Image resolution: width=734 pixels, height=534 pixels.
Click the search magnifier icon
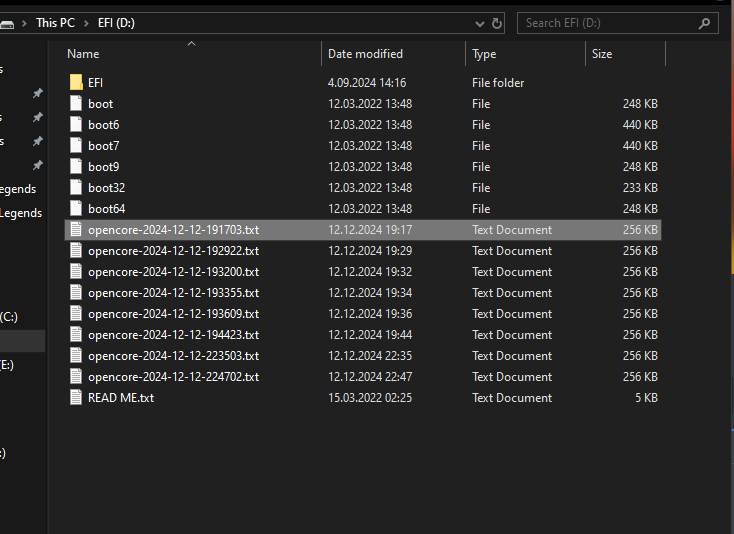click(704, 23)
